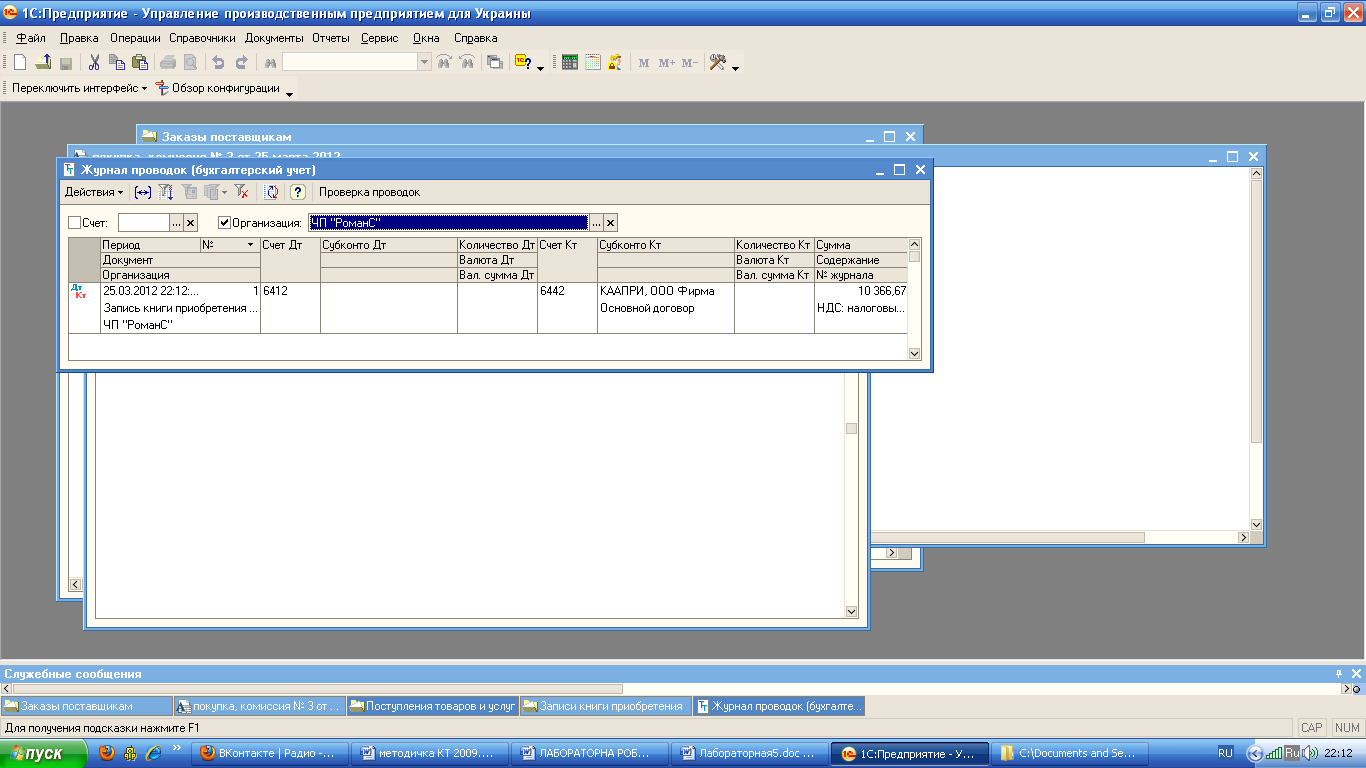Click the Проверка проводок button
Viewport: 1366px width, 768px height.
[370, 192]
